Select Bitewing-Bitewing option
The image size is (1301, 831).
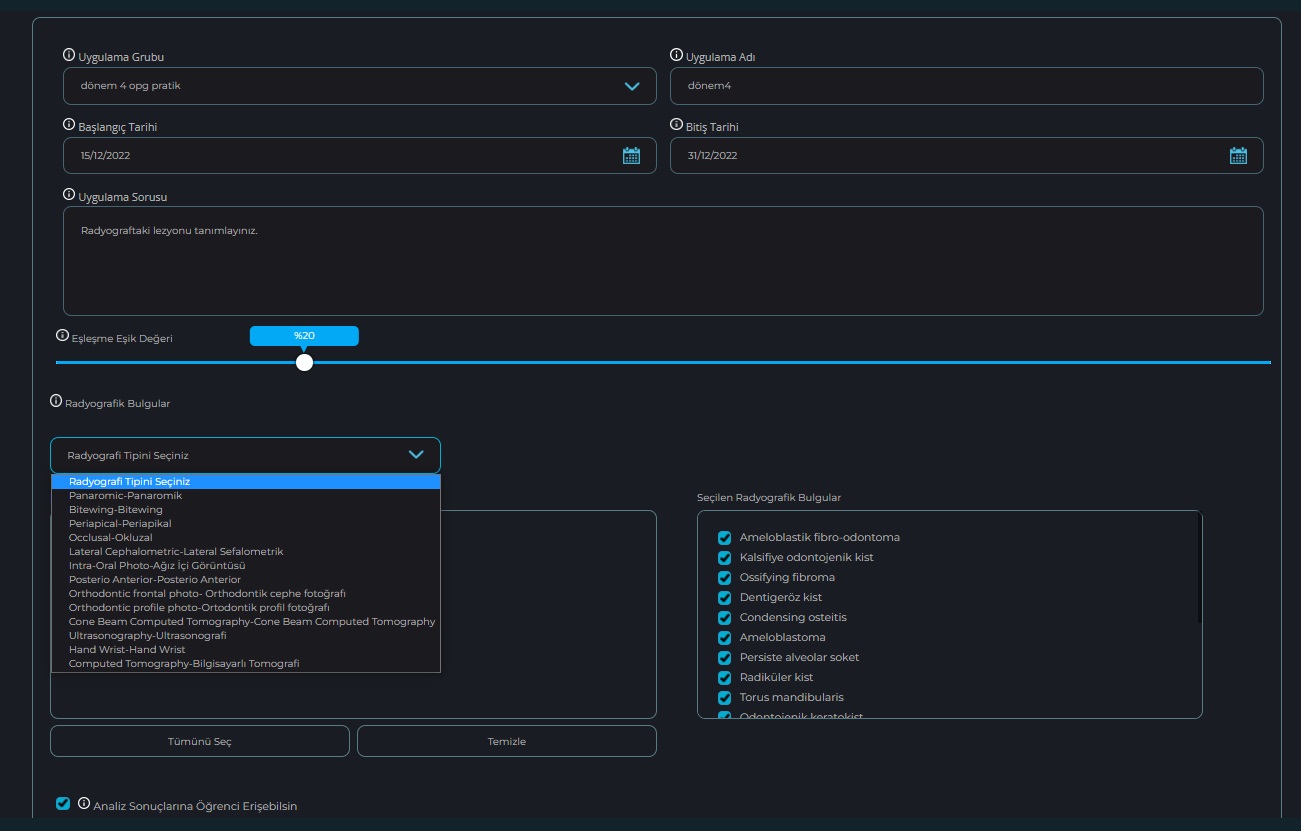pos(246,509)
